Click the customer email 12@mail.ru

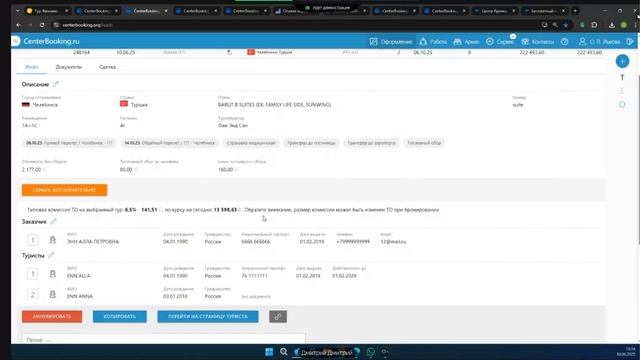coord(393,242)
